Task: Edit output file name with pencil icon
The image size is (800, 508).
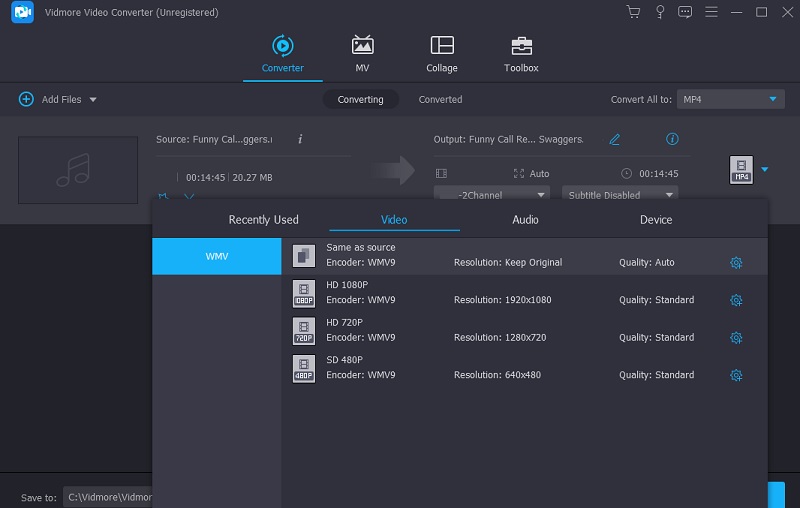Action: pos(615,139)
